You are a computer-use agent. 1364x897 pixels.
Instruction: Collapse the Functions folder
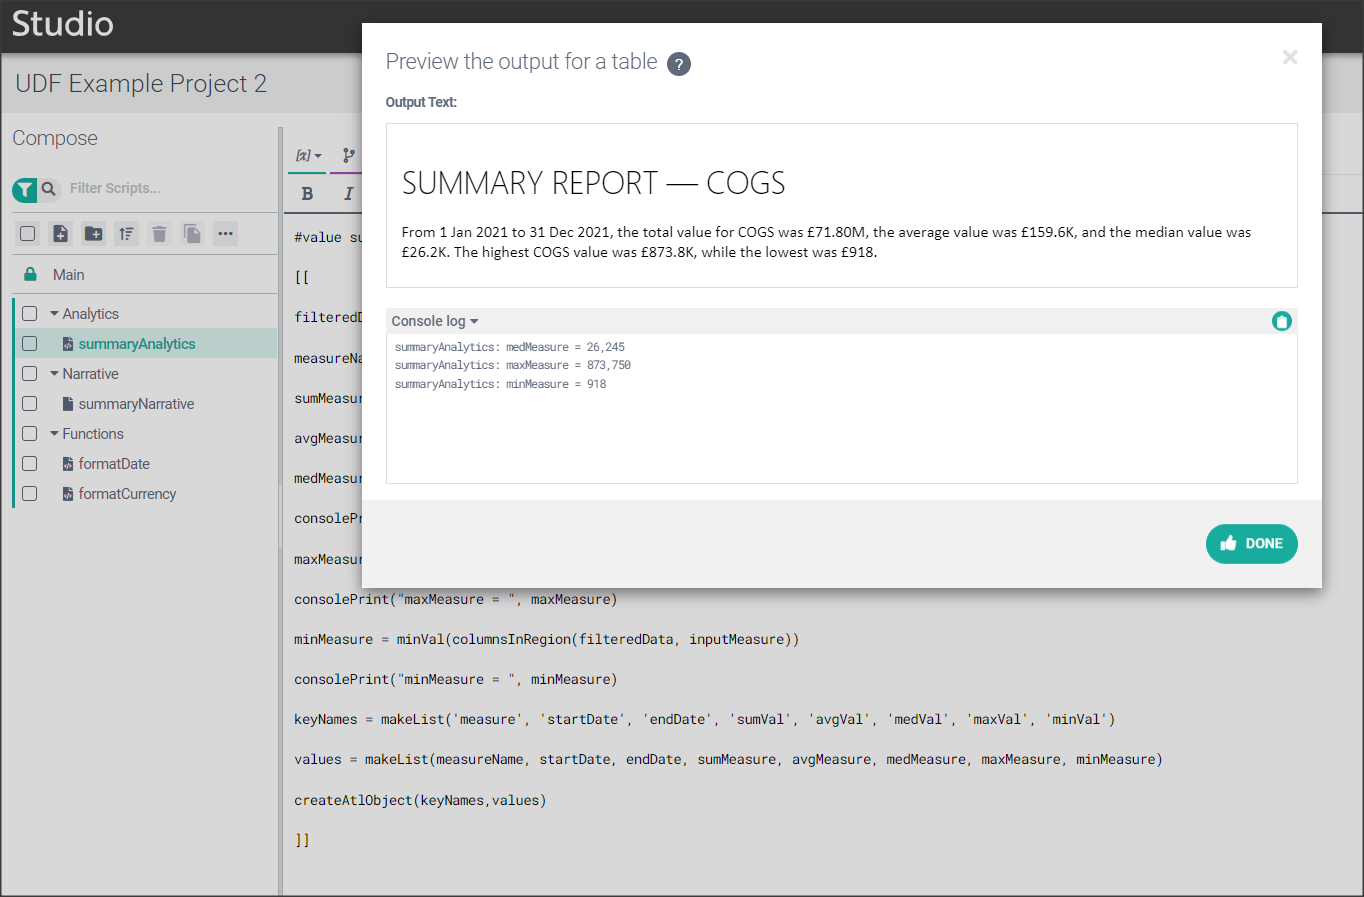coord(54,434)
